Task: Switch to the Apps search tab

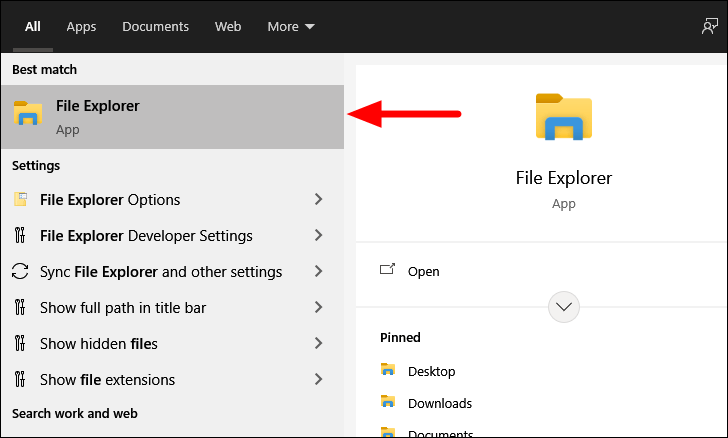Action: tap(81, 26)
